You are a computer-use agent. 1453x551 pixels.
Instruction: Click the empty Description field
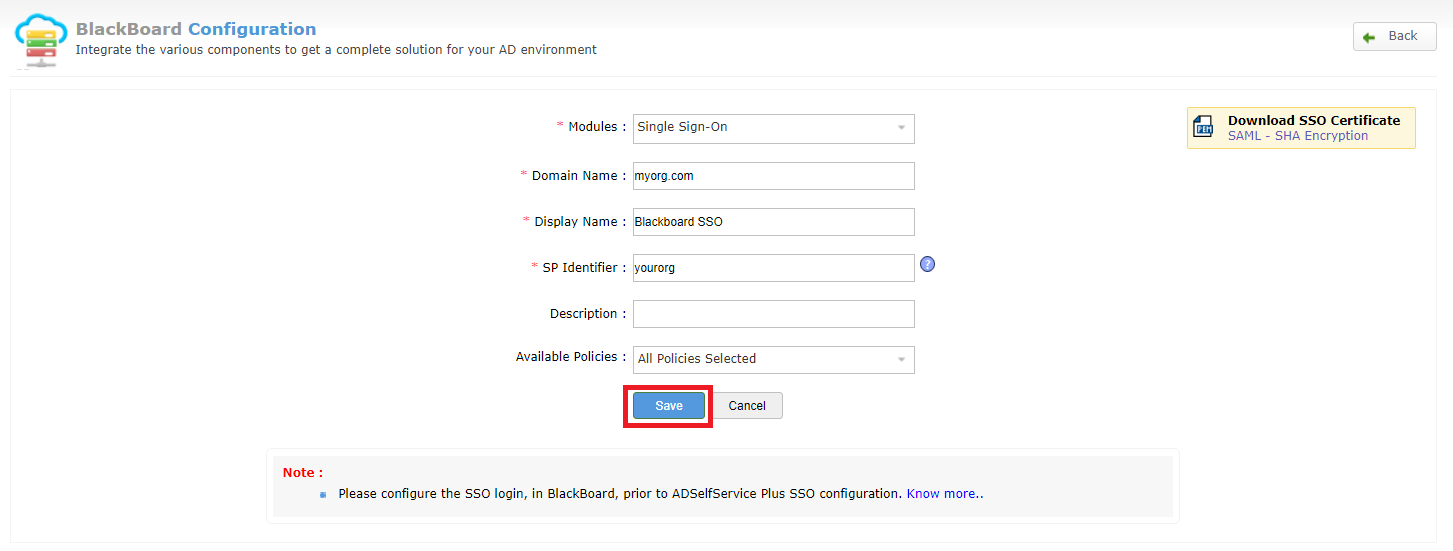[x=773, y=314]
